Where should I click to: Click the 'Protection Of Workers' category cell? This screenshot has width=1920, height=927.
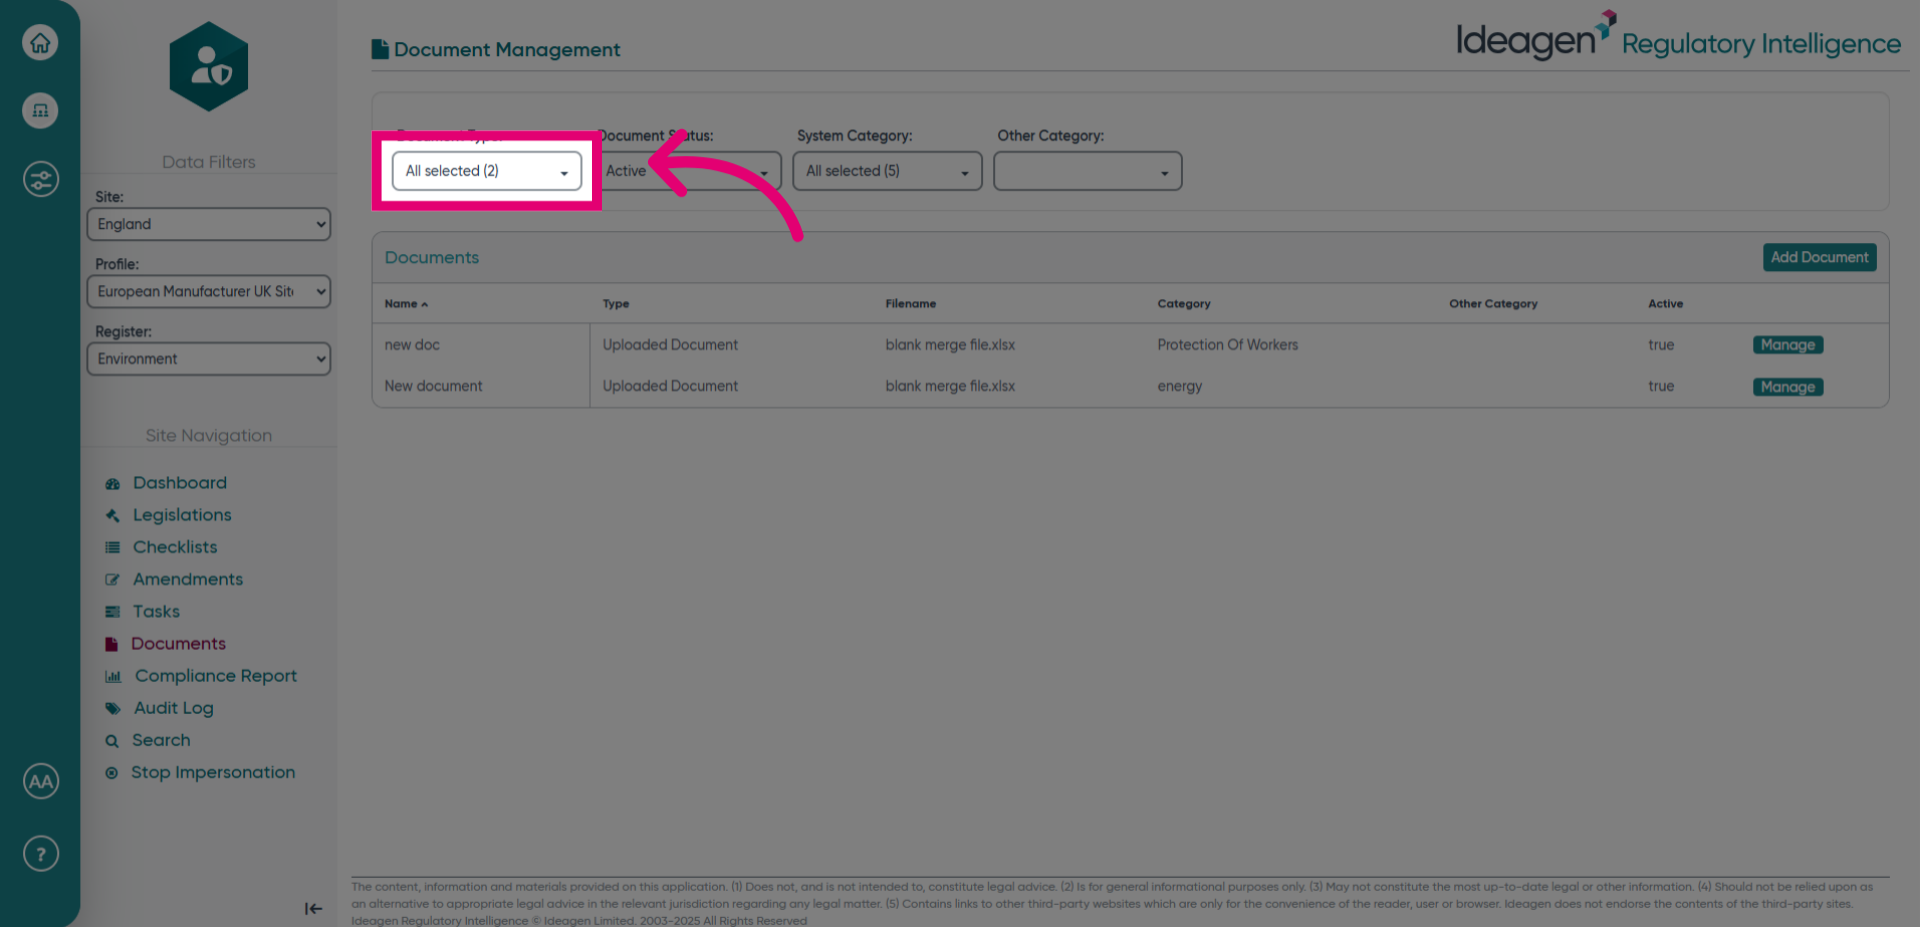1228,345
